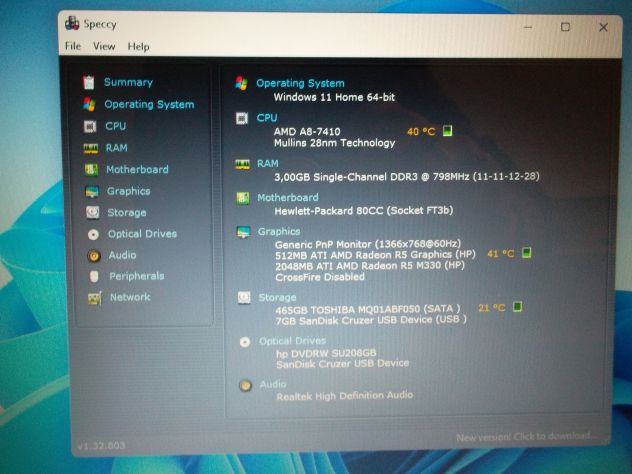This screenshot has width=632, height=474.
Task: Click the RAM stick icon in summary panel
Action: (242, 164)
